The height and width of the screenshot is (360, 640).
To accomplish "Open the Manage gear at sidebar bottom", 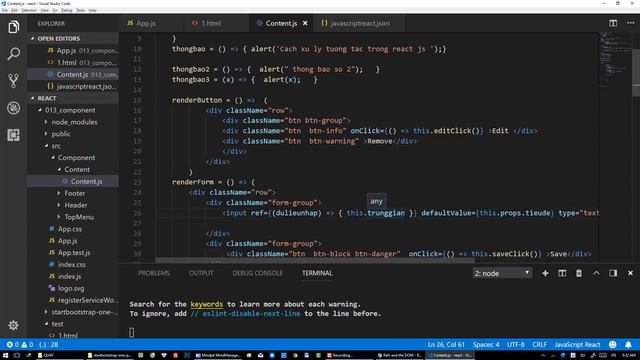I will (13, 325).
